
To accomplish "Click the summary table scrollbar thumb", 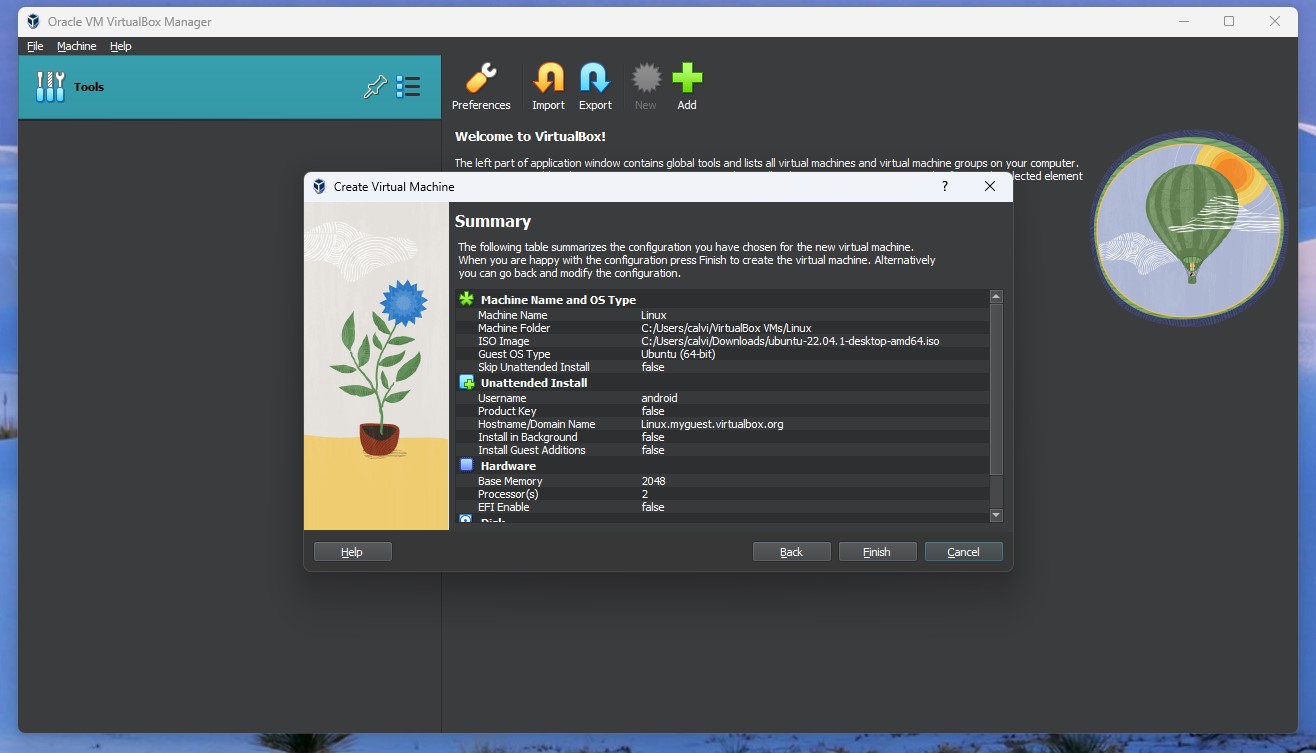I will tap(996, 389).
